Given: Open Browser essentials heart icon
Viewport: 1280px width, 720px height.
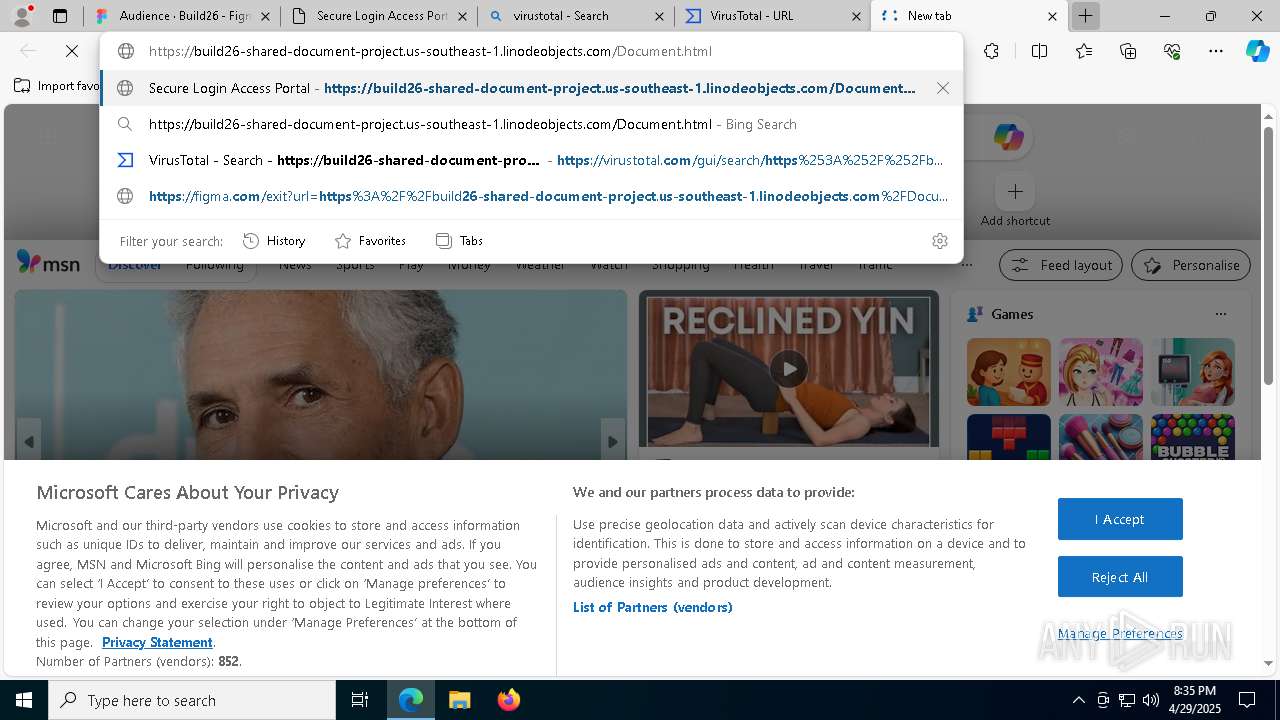Looking at the screenshot, I should (1172, 51).
